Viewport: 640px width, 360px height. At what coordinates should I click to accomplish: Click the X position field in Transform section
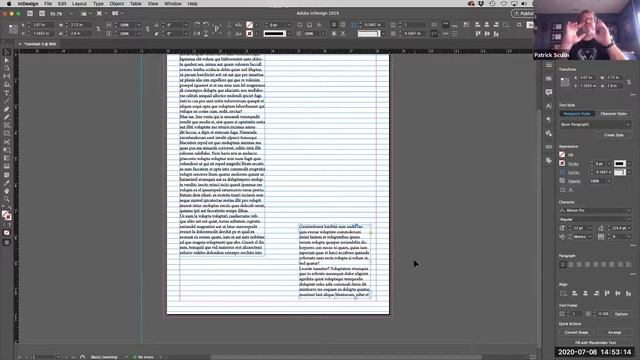point(587,78)
